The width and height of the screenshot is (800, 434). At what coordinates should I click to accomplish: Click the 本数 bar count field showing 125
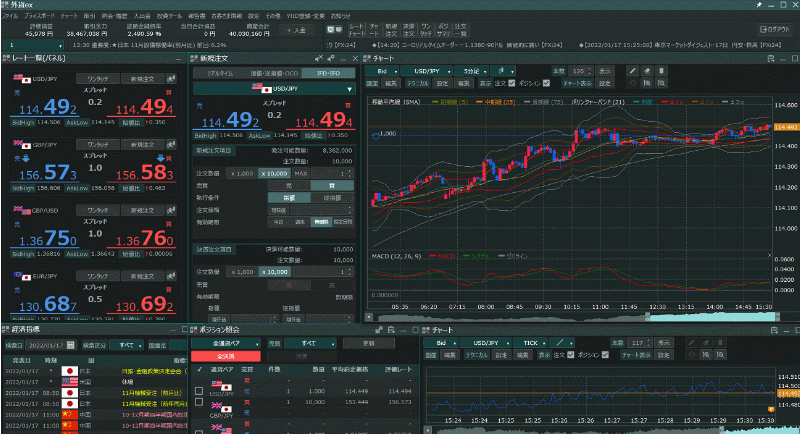(x=580, y=72)
